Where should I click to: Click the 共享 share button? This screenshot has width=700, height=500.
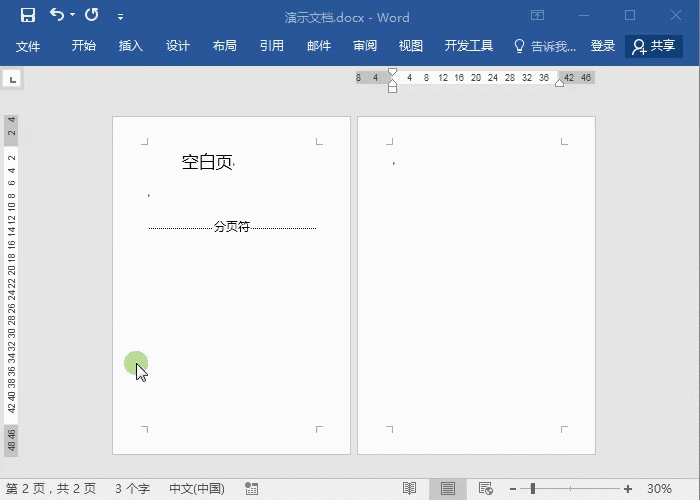(x=654, y=46)
